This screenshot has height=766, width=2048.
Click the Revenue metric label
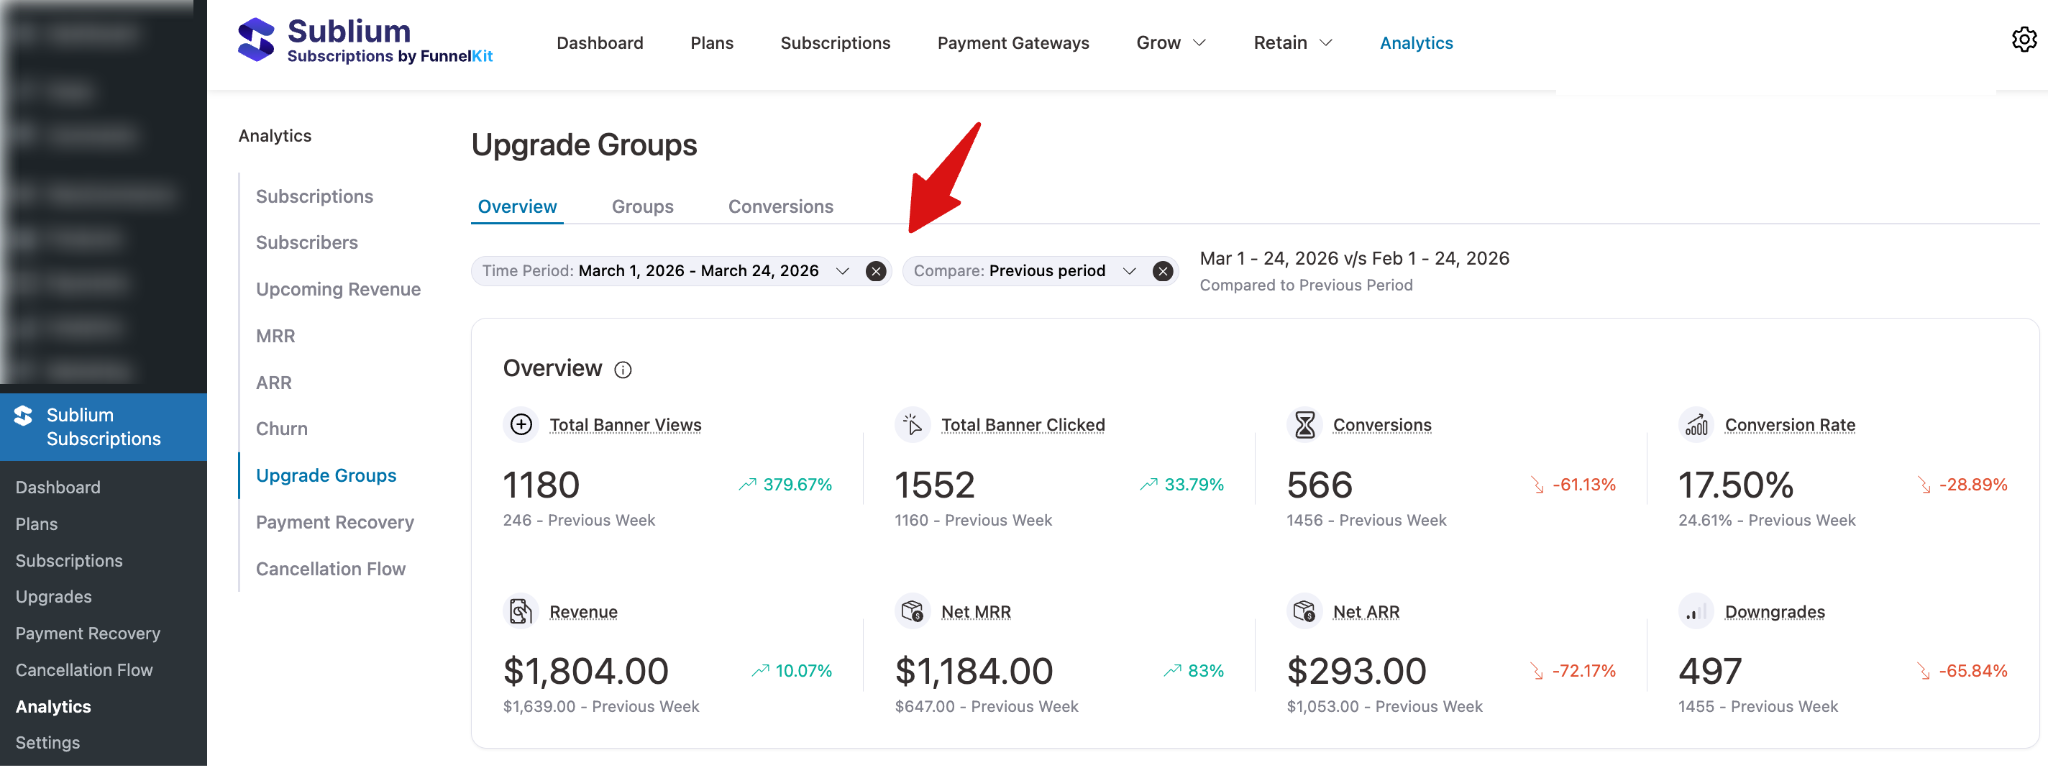tap(584, 612)
